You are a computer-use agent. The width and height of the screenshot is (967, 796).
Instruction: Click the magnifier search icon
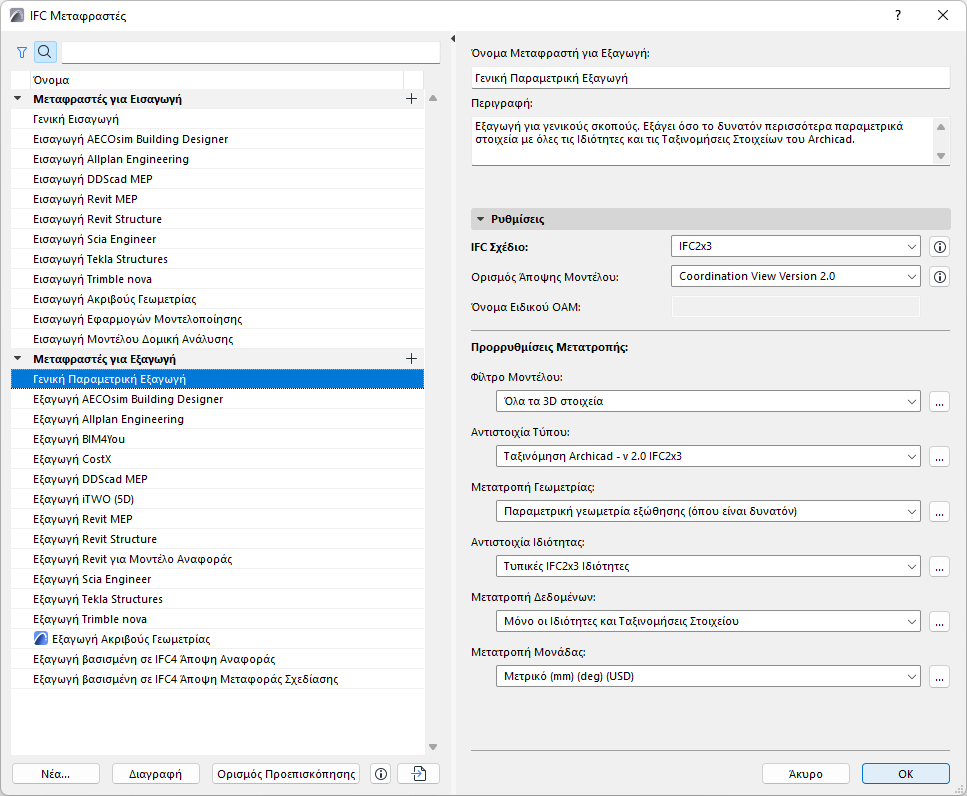45,52
